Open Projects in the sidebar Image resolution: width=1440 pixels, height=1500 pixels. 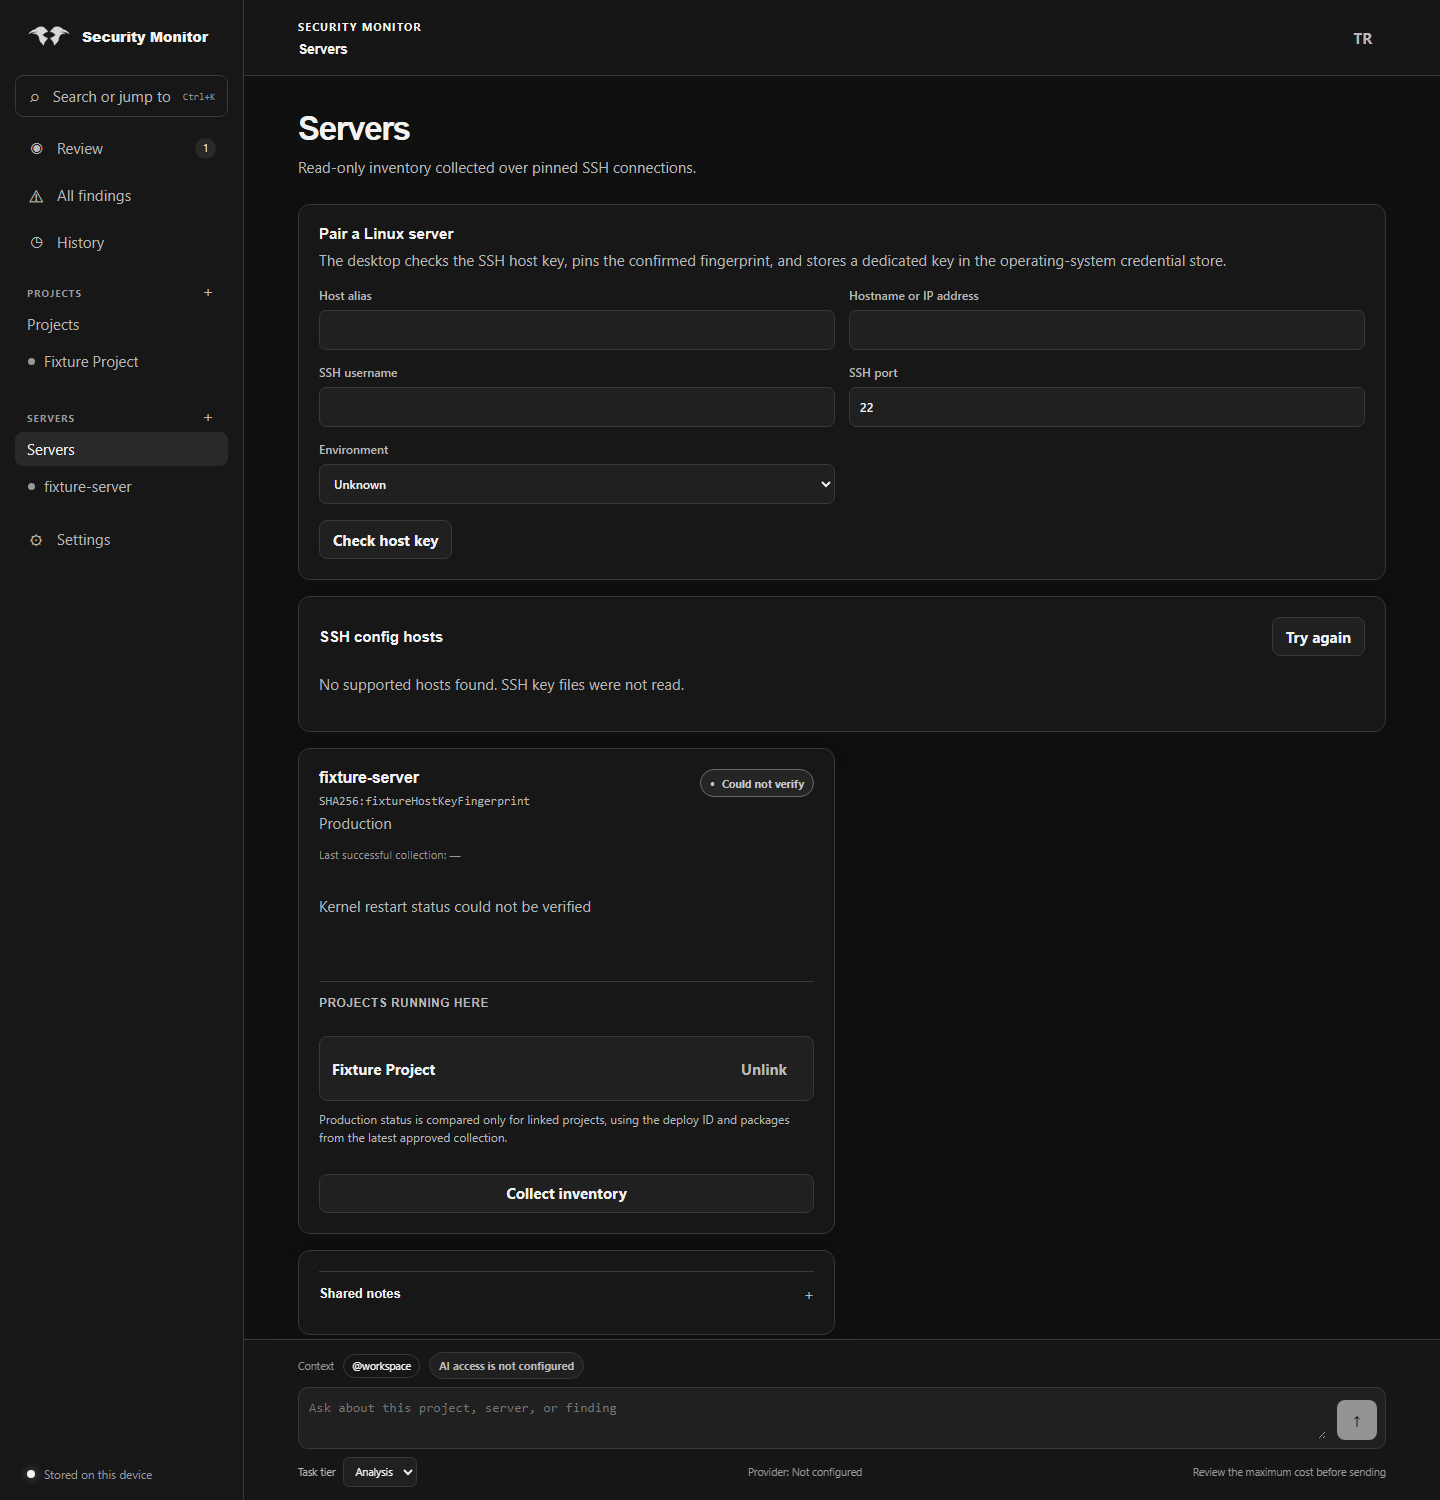[x=121, y=325]
